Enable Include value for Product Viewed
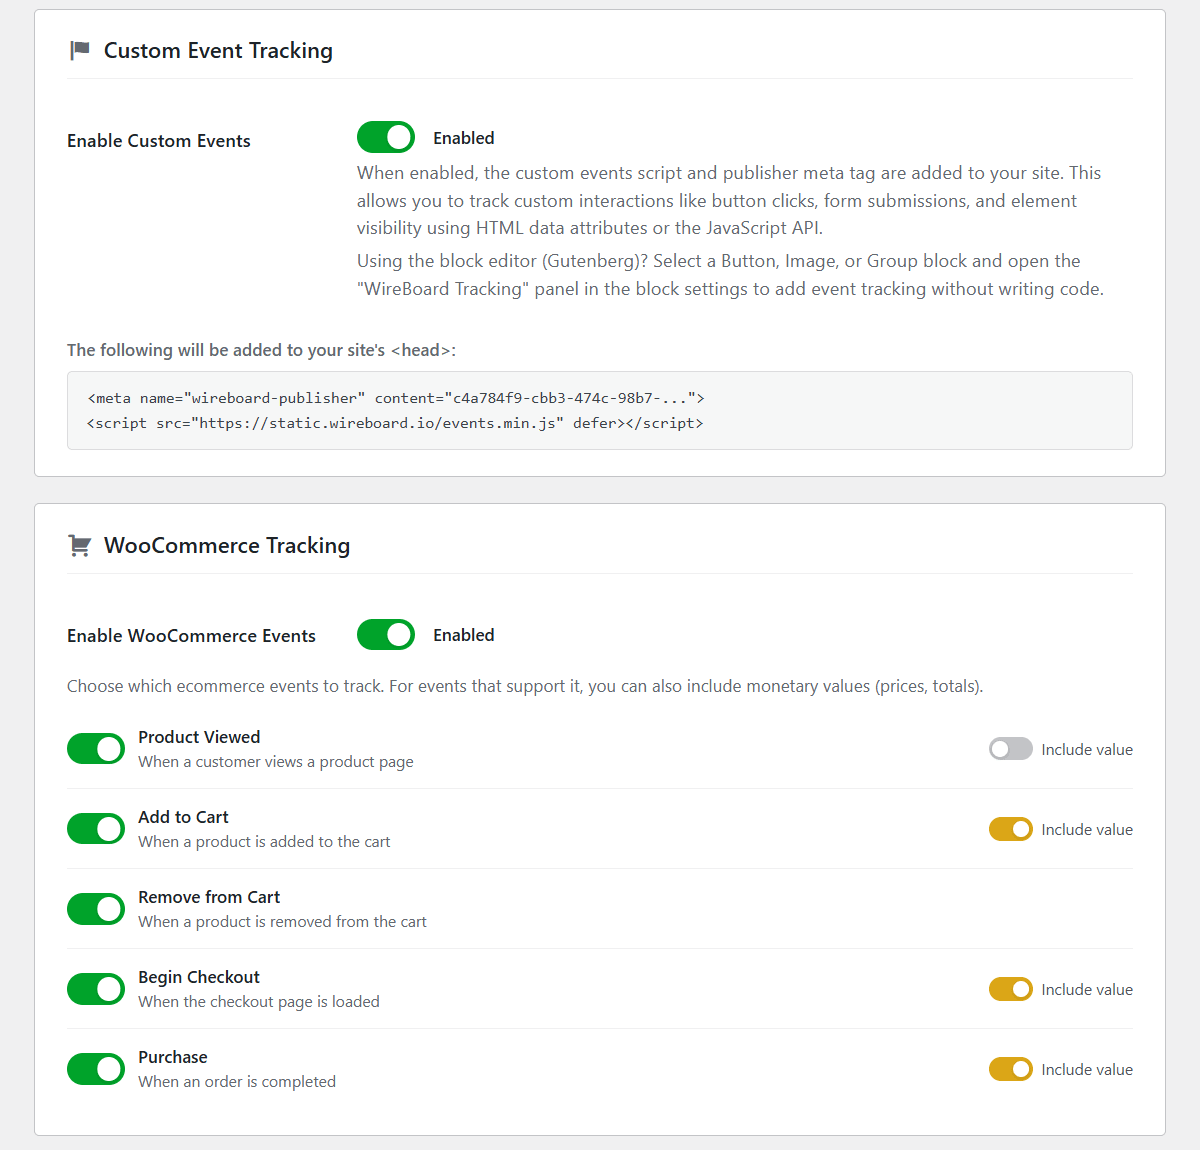This screenshot has height=1150, width=1200. pos(1011,749)
